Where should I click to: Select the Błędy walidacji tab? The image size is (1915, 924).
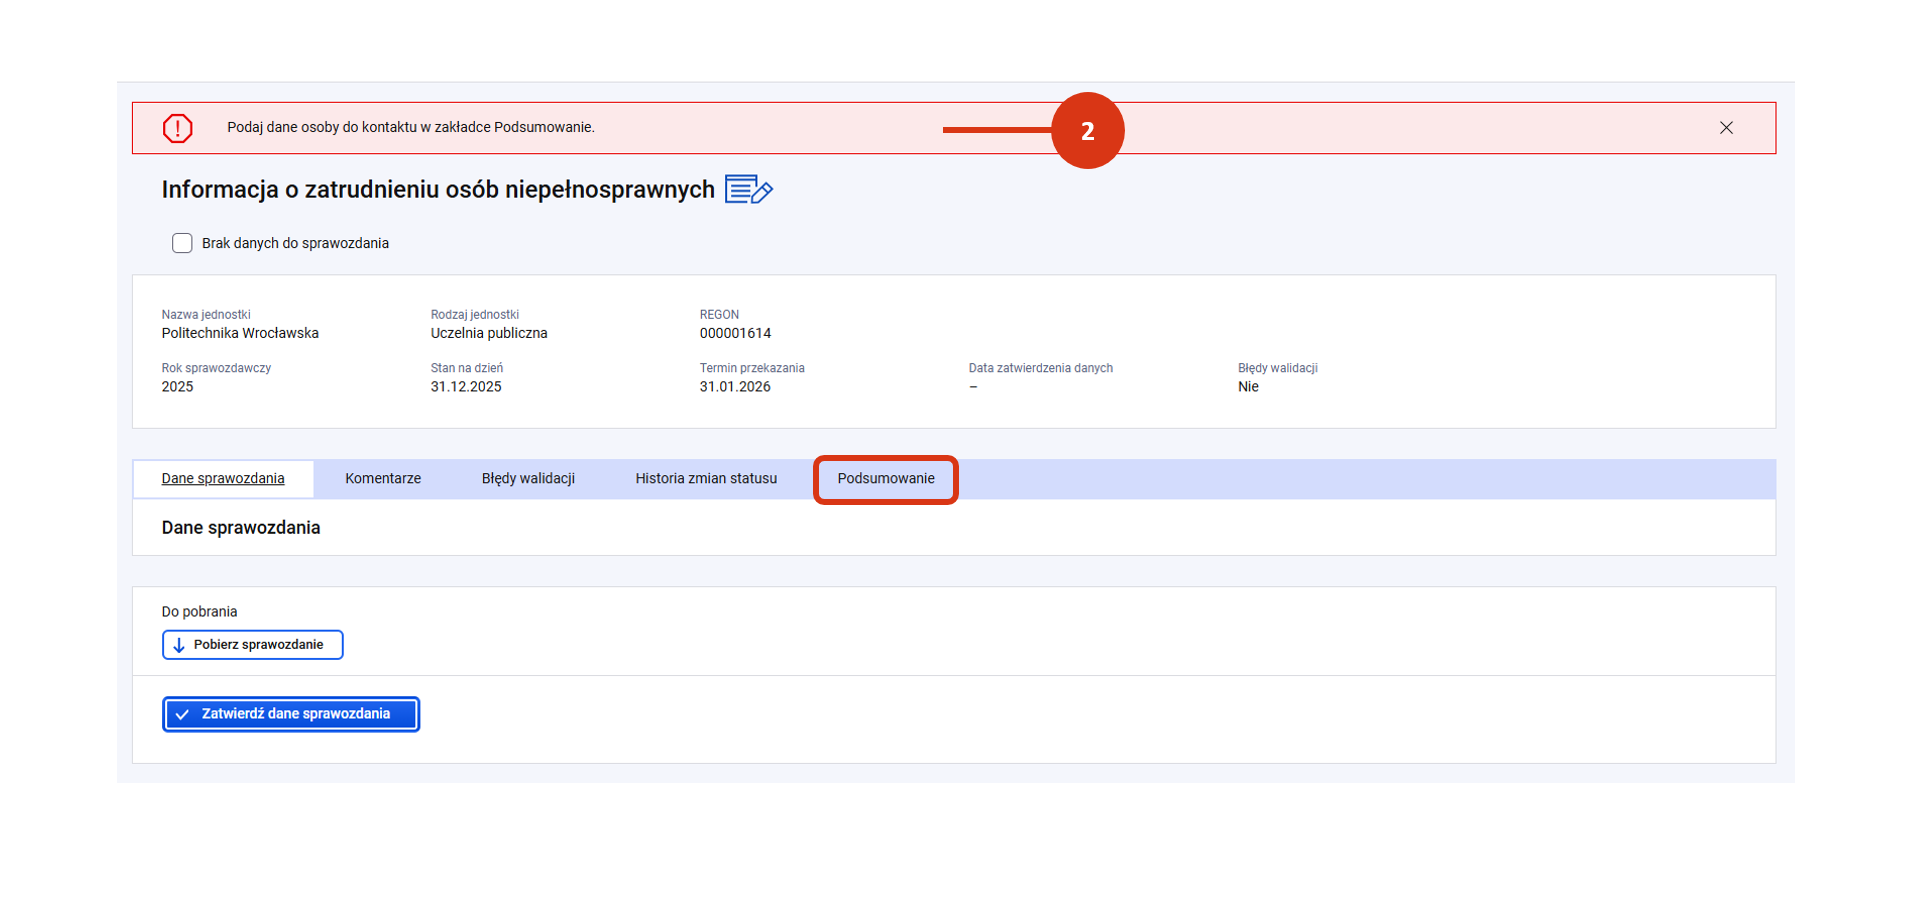pos(528,479)
